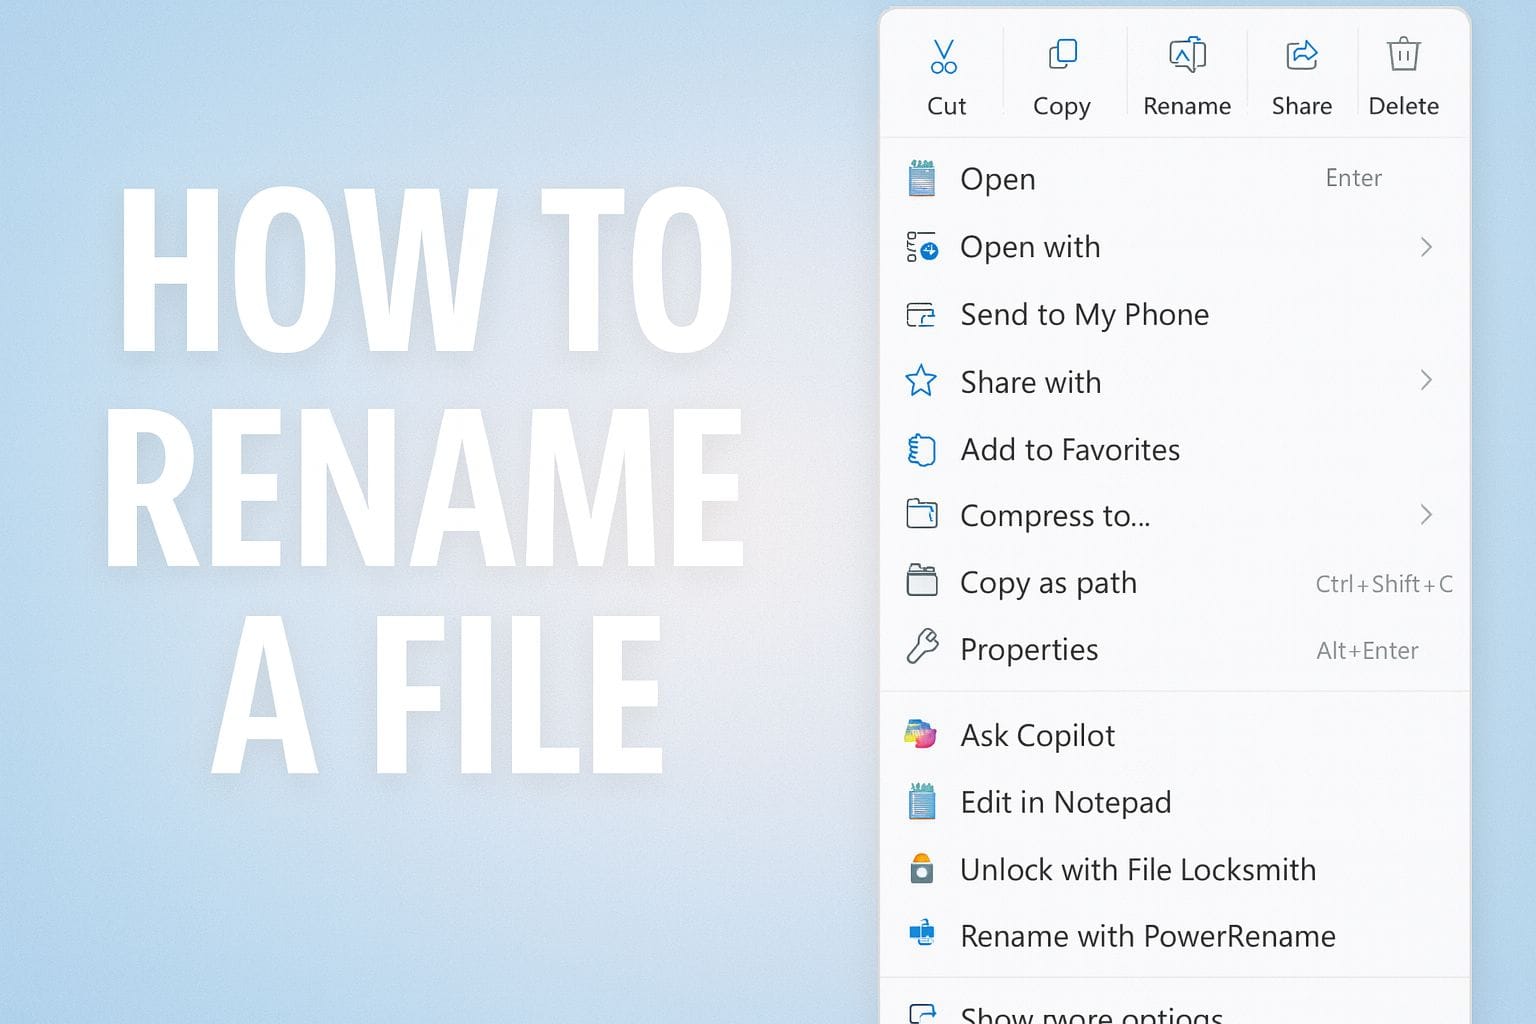1536x1024 pixels.
Task: Select Add to Favorites
Action: [1069, 450]
